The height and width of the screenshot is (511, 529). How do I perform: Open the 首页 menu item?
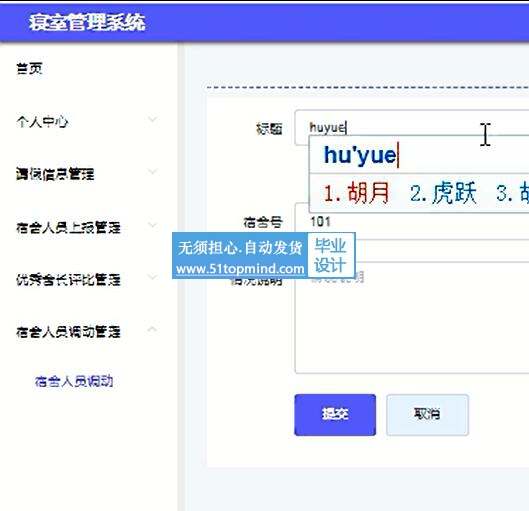(29, 69)
